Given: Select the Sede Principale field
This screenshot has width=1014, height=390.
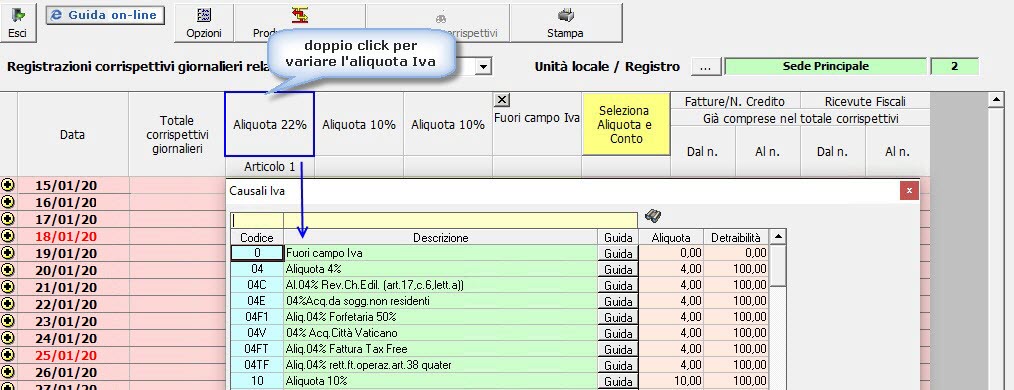Looking at the screenshot, I should [825, 66].
